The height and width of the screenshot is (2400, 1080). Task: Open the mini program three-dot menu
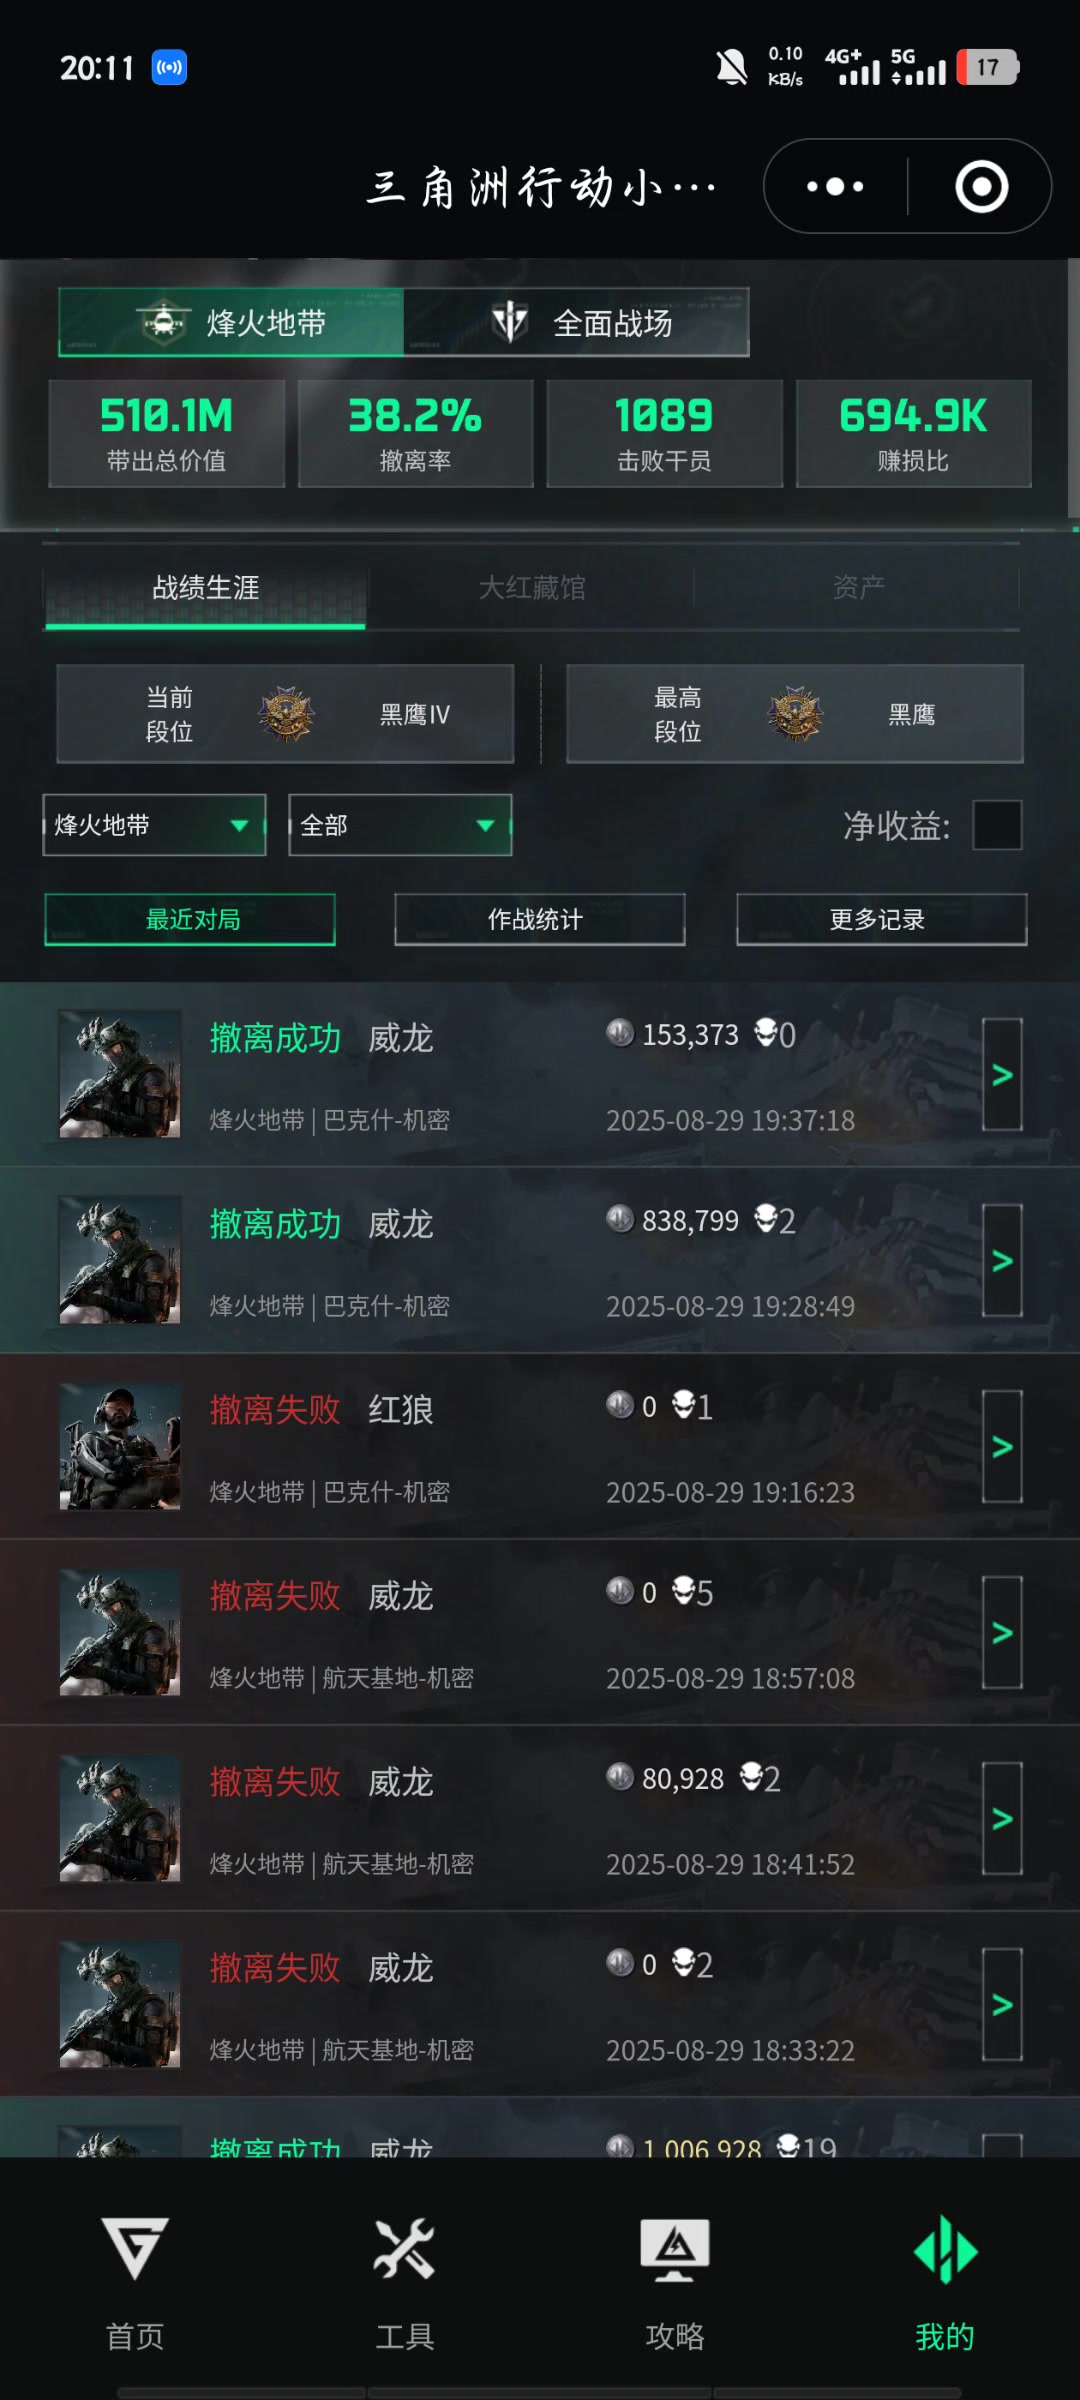pos(835,186)
